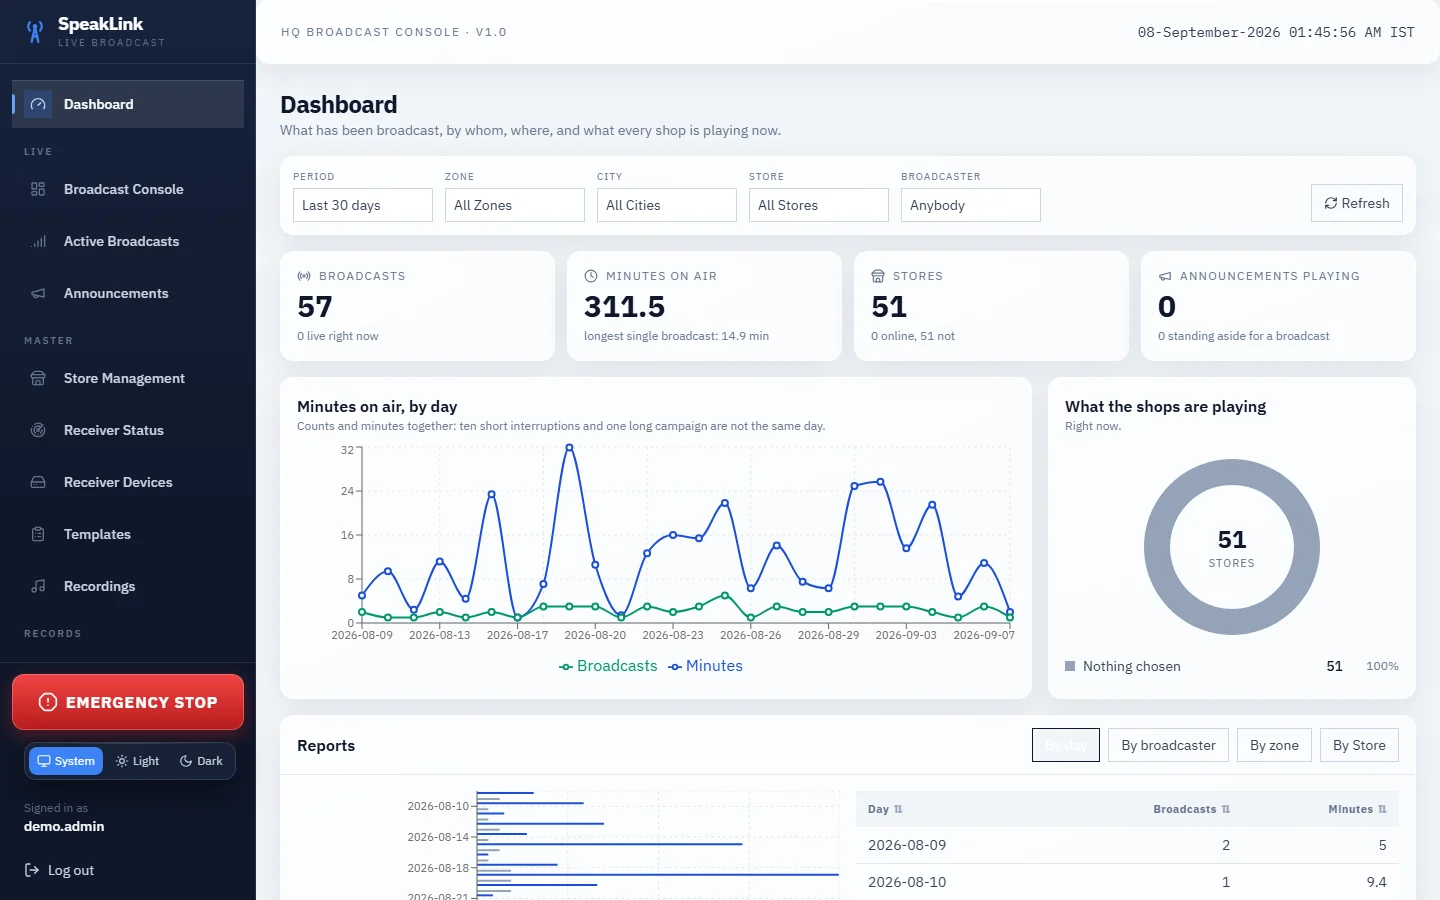This screenshot has height=900, width=1440.
Task: Open Active Broadcasts page
Action: click(x=128, y=241)
